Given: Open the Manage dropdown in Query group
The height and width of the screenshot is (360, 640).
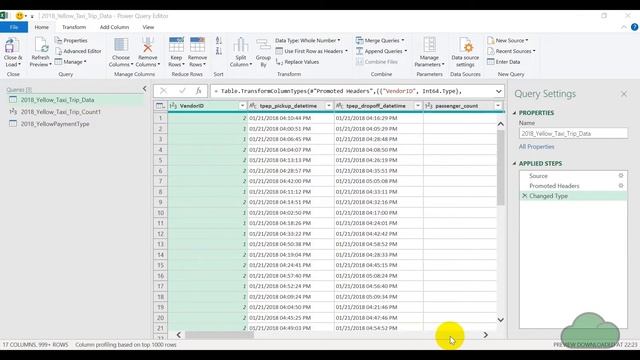Looking at the screenshot, I should pos(70,62).
